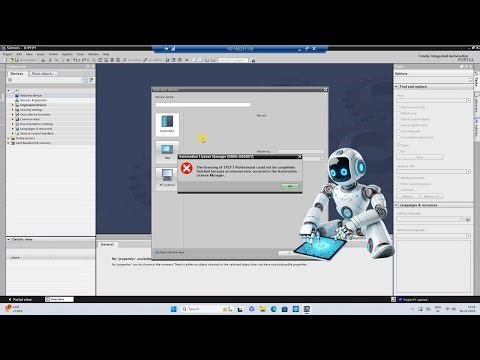Open the Help menu

click(x=106, y=54)
